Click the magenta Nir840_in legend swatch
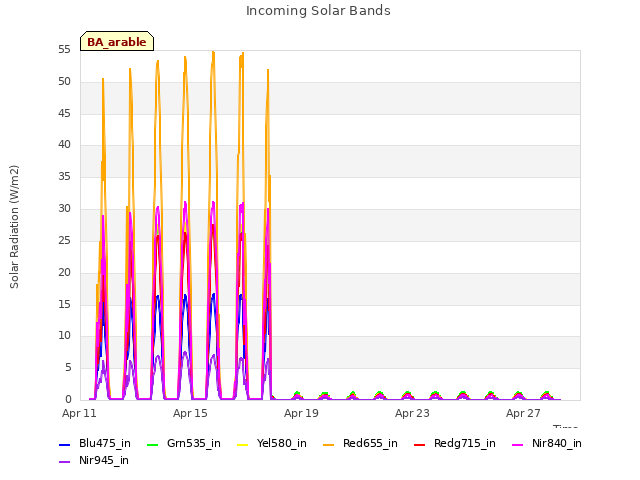The image size is (640, 480). [518, 444]
